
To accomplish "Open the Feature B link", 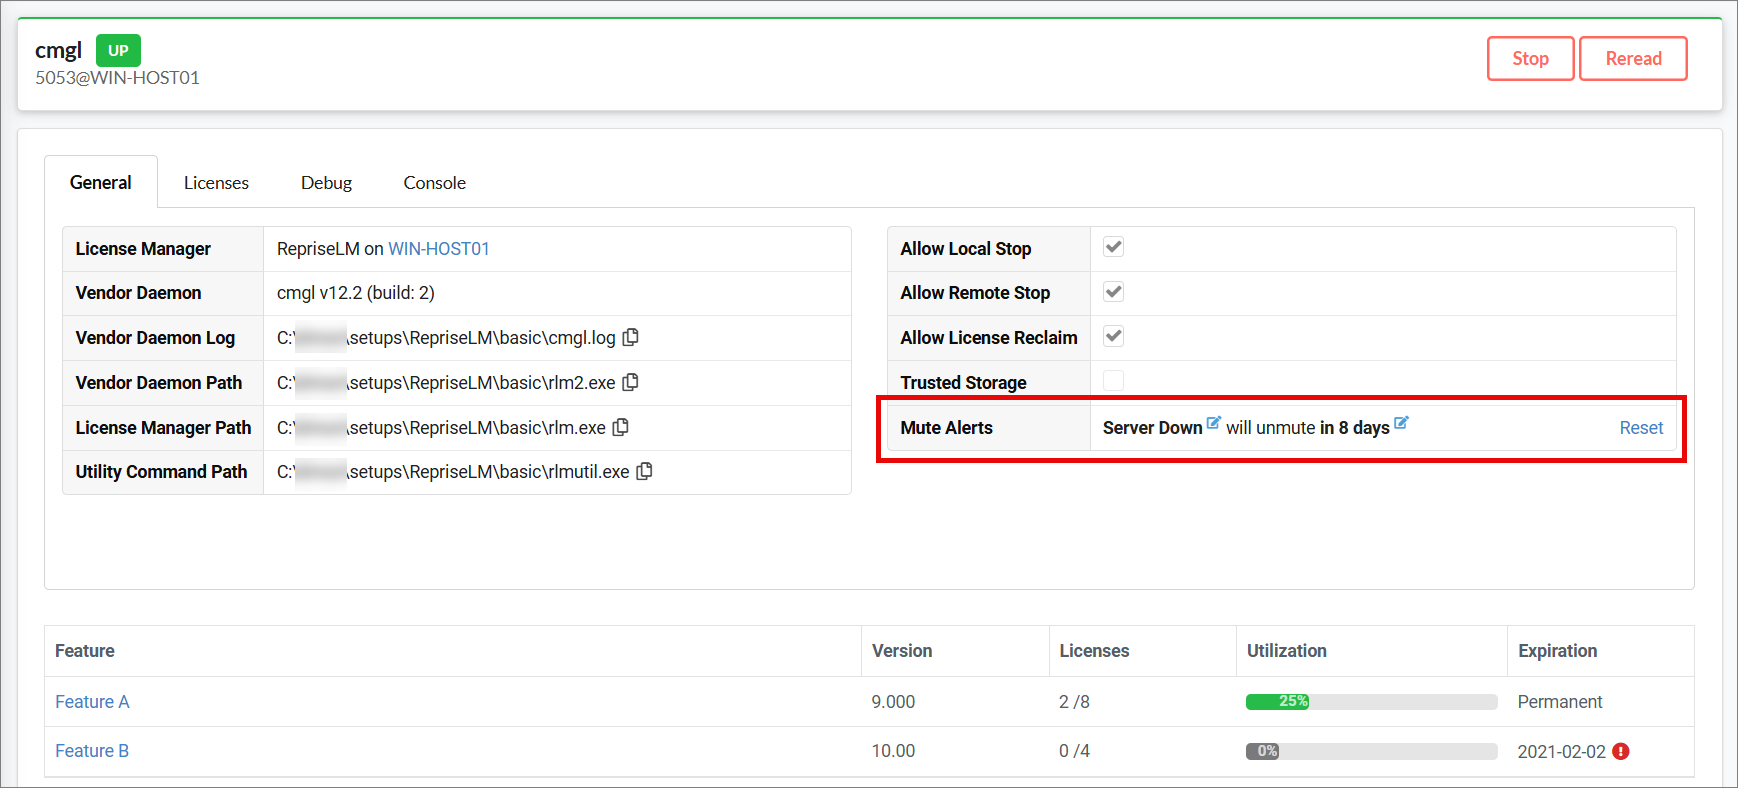I will (92, 751).
